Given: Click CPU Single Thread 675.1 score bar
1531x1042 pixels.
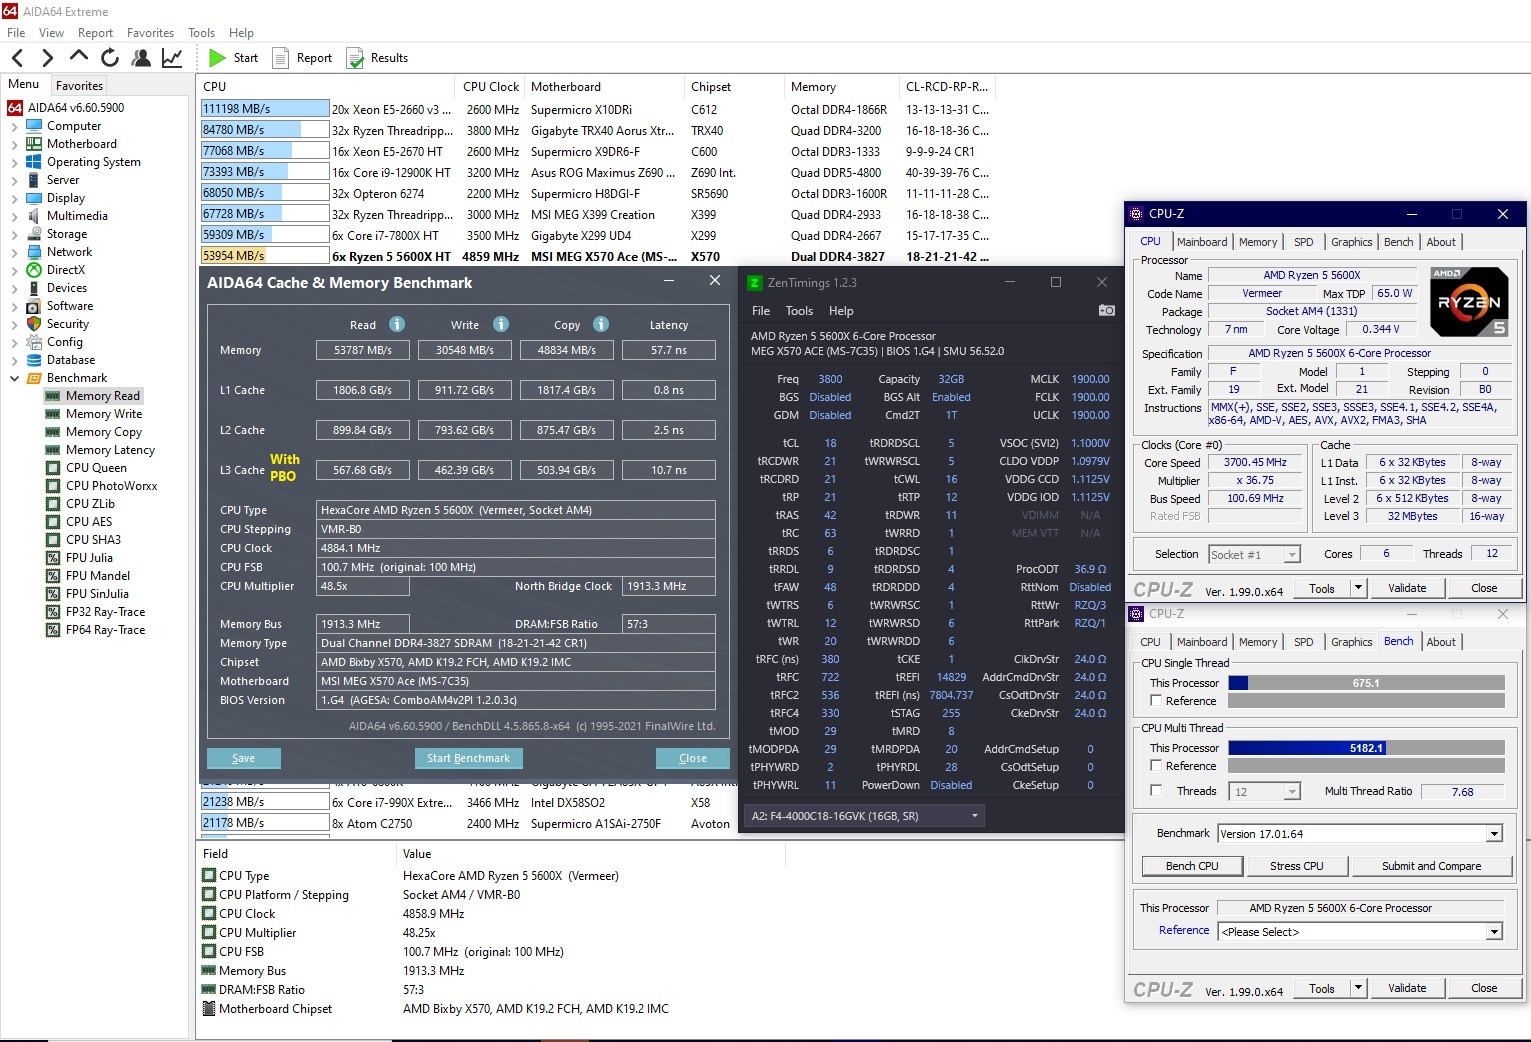Looking at the screenshot, I should [x=1366, y=683].
